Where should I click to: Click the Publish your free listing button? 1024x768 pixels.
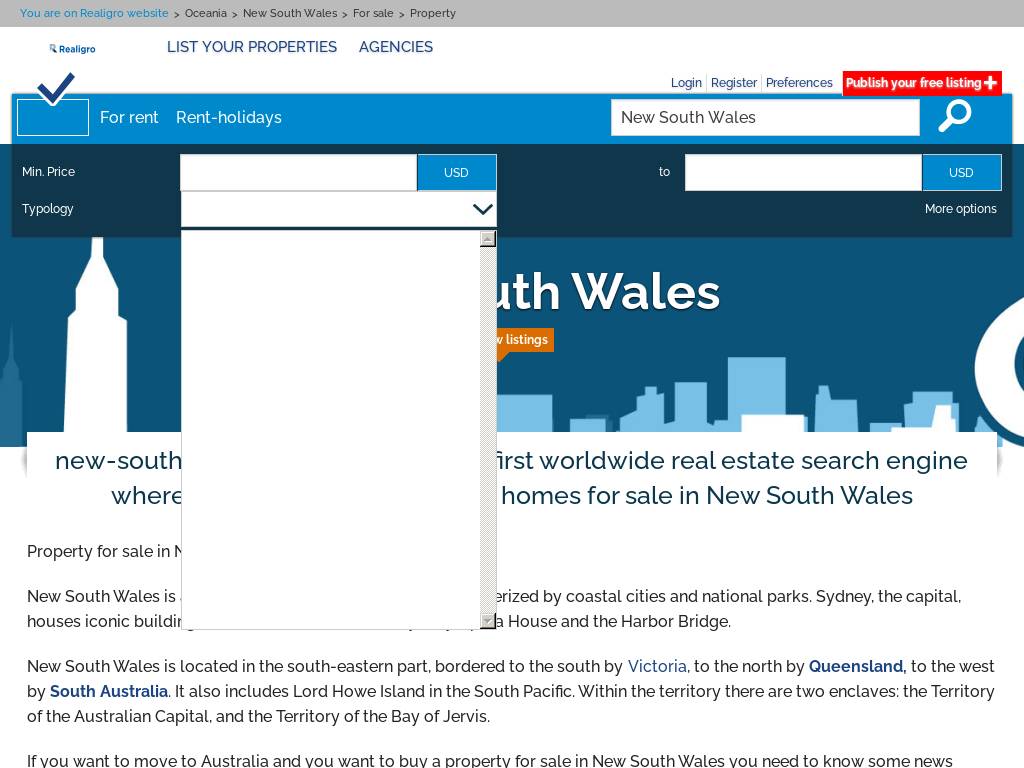(x=921, y=83)
